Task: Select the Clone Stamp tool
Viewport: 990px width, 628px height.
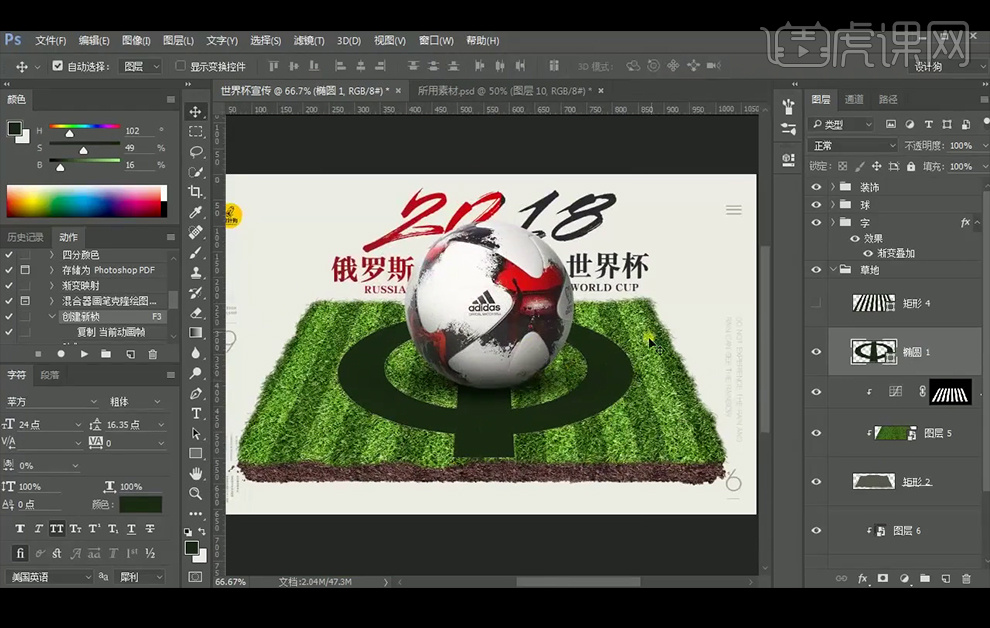Action: [196, 273]
